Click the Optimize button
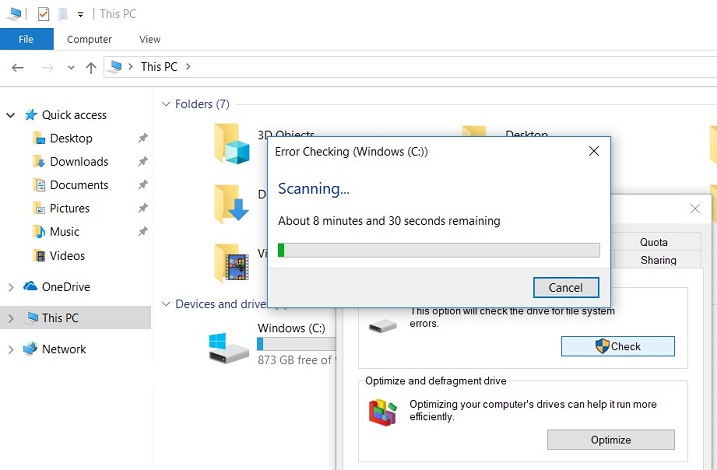 (x=610, y=440)
